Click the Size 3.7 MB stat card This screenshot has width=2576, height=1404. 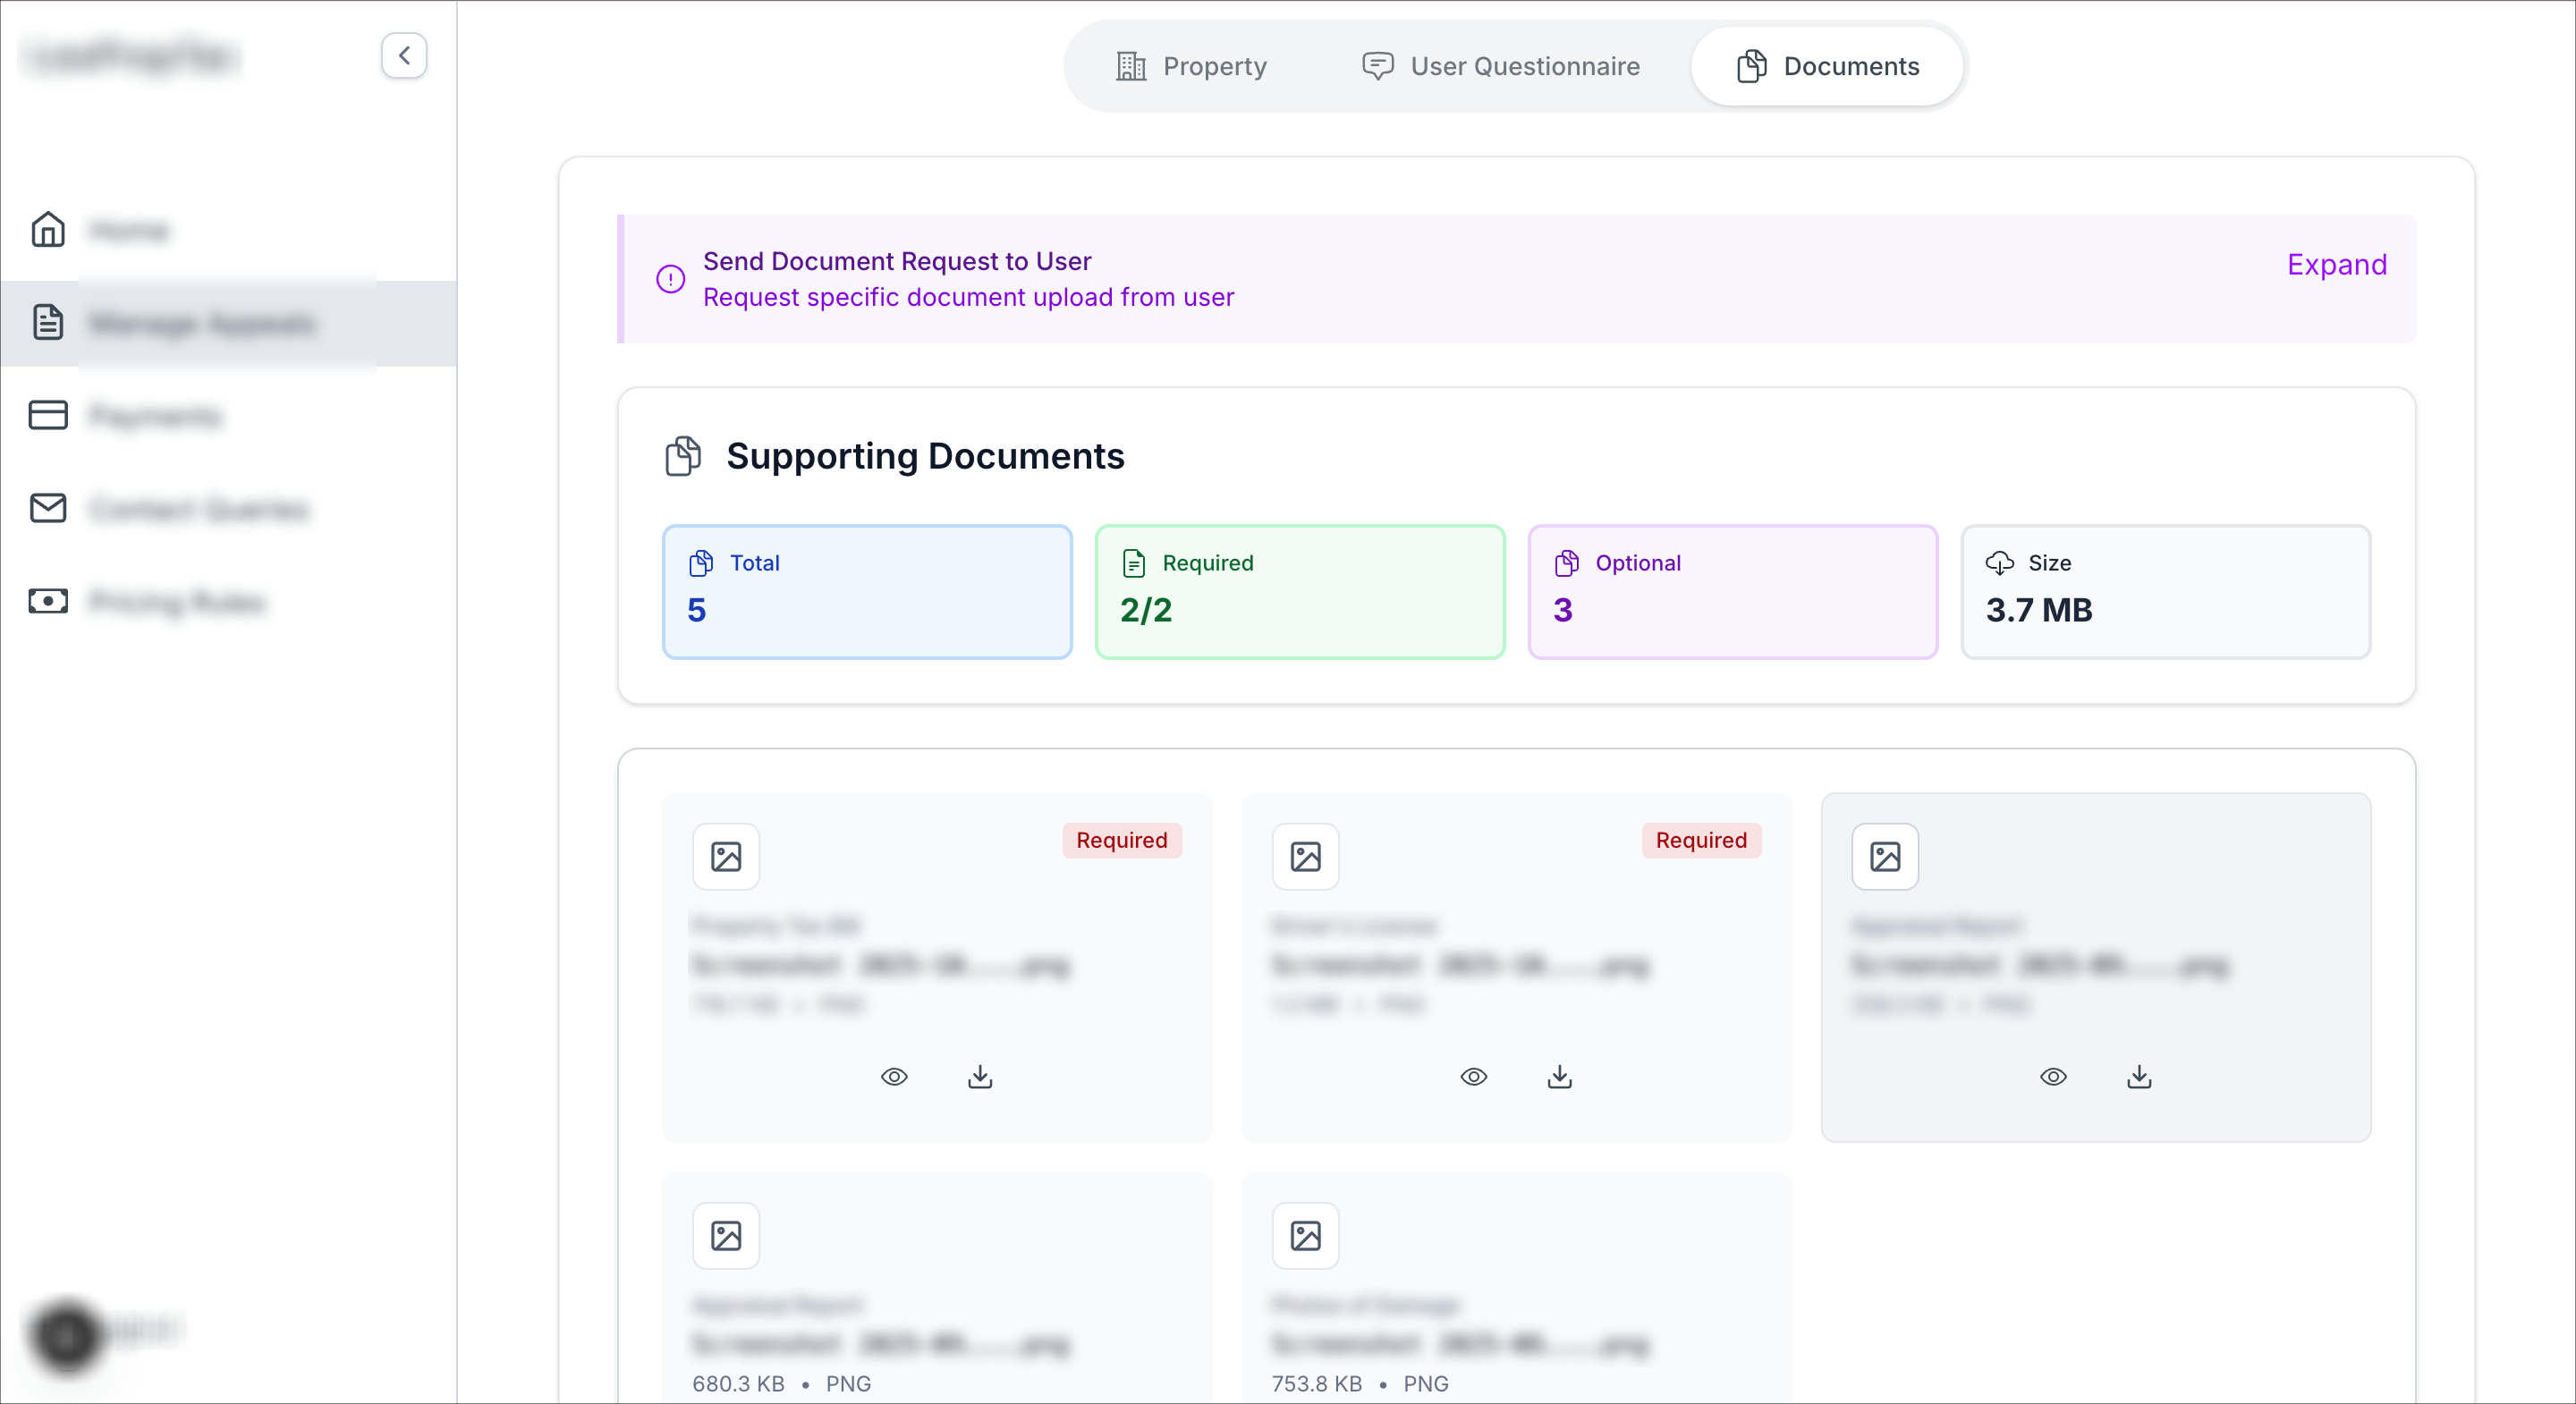point(2166,591)
